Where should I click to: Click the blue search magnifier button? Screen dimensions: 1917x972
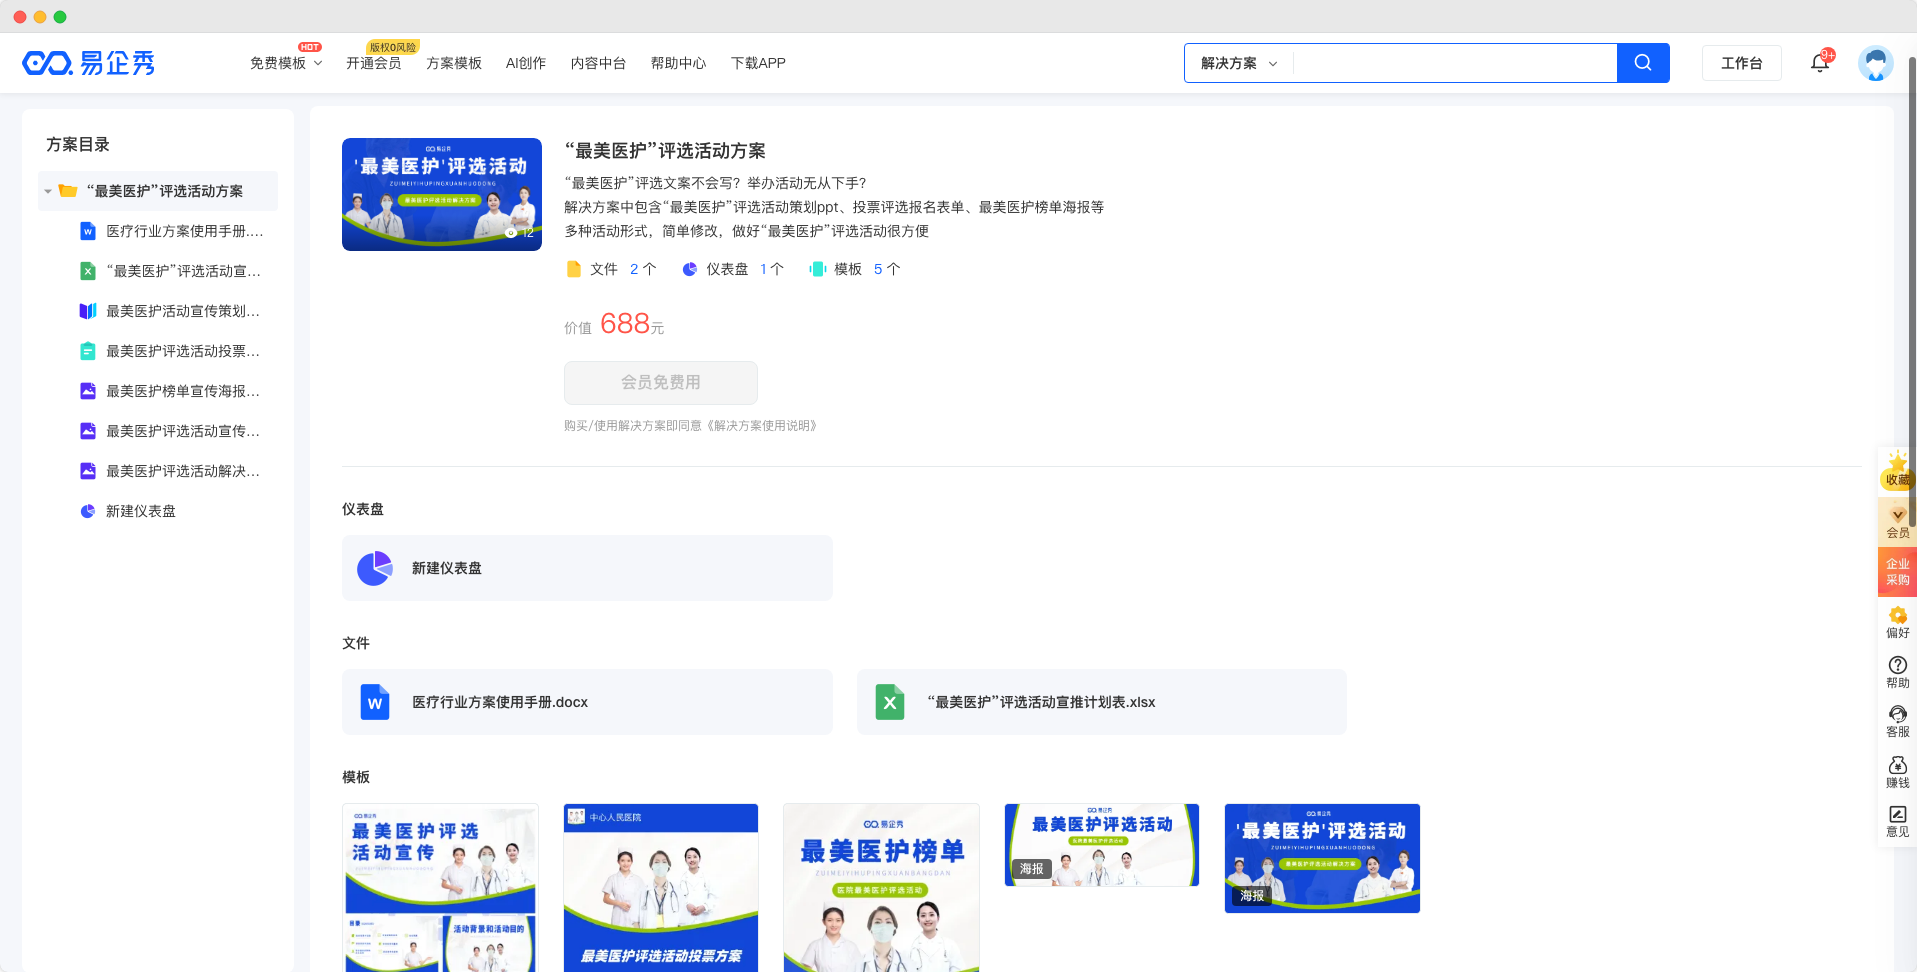1643,63
